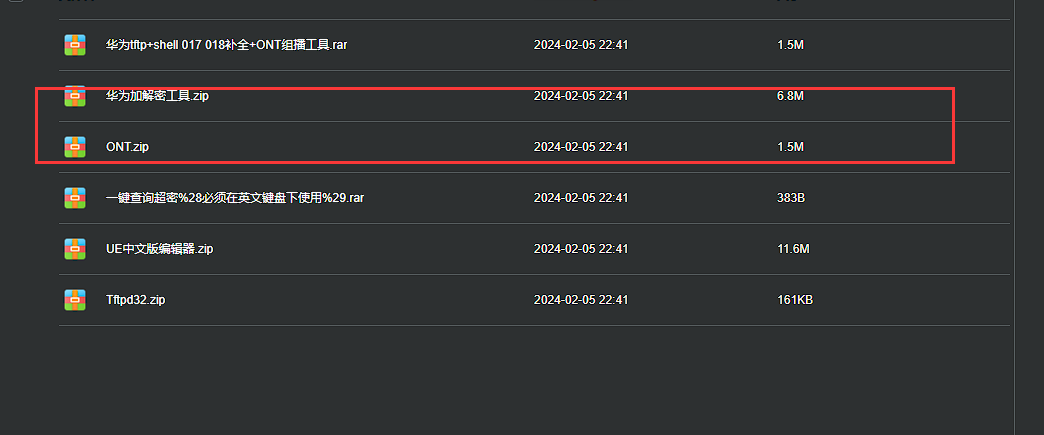Click the archive icon for 华为tftp+shell rar file
Image resolution: width=1044 pixels, height=435 pixels.
point(75,45)
